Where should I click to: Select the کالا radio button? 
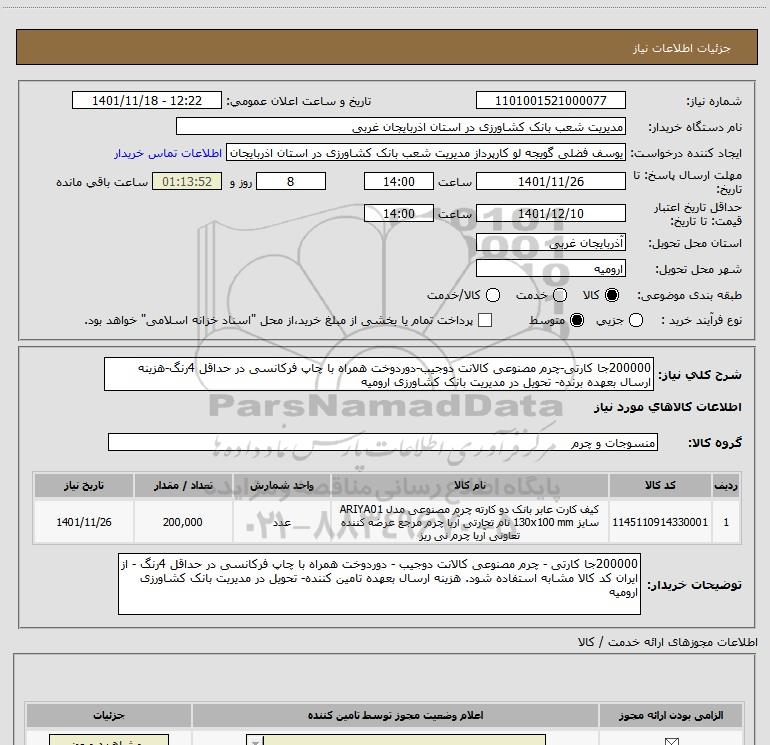[x=612, y=295]
